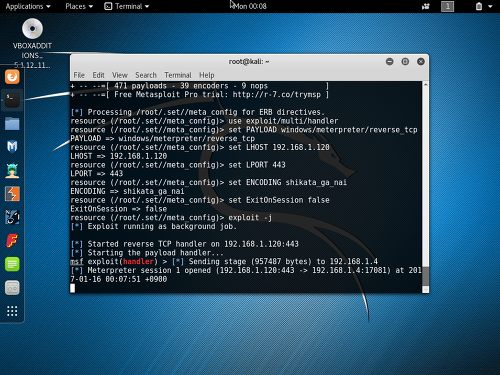This screenshot has height=375, width=500.
Task: Click the terminal vertical scrollbar thumb
Action: coord(426,275)
